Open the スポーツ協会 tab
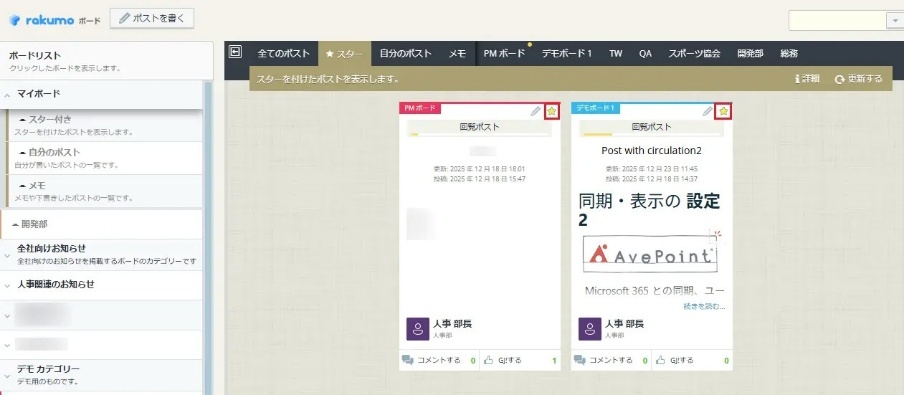The image size is (904, 395). [694, 53]
